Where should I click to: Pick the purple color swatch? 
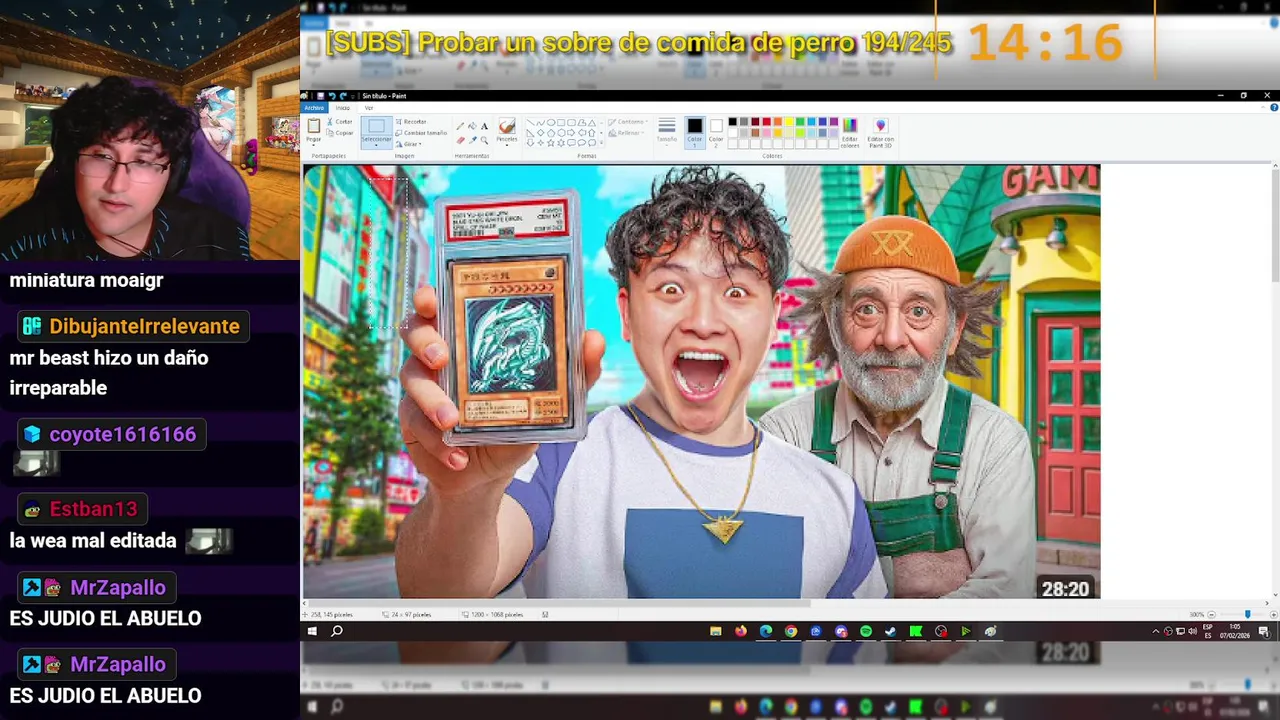coord(834,122)
